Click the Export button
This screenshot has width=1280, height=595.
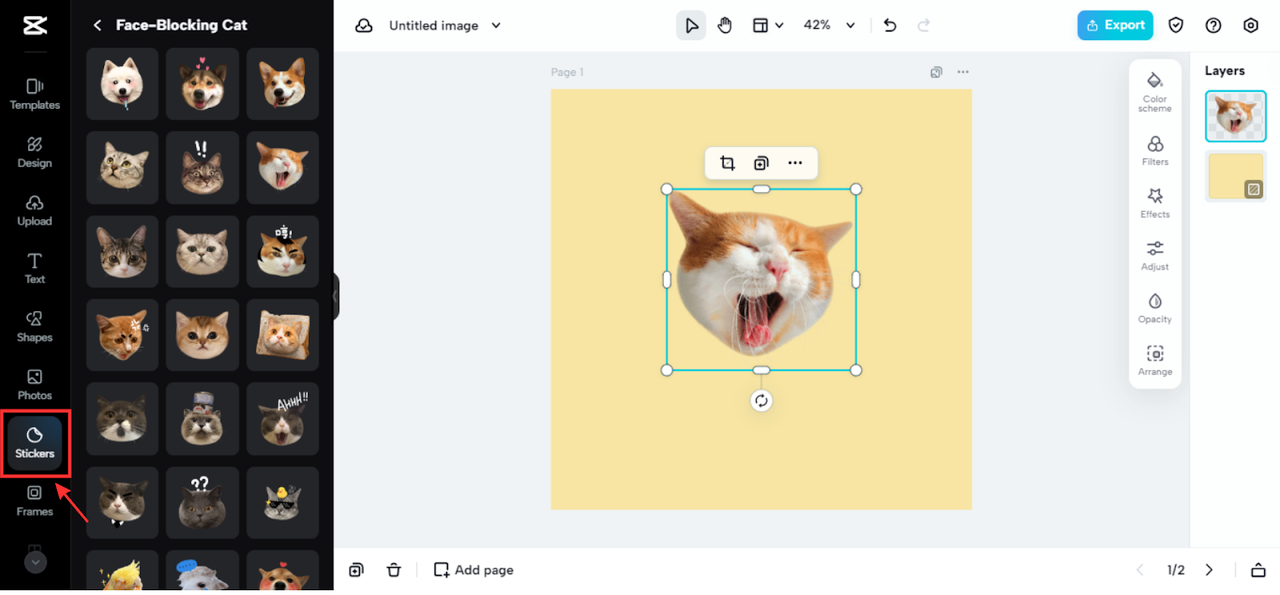tap(1115, 25)
